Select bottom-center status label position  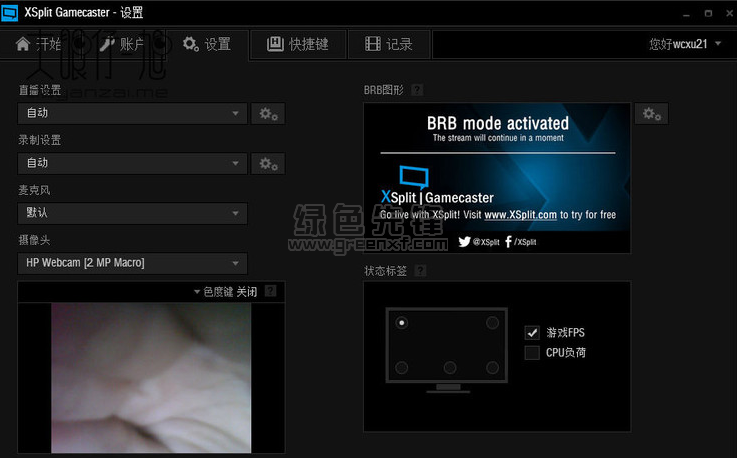[x=450, y=367]
